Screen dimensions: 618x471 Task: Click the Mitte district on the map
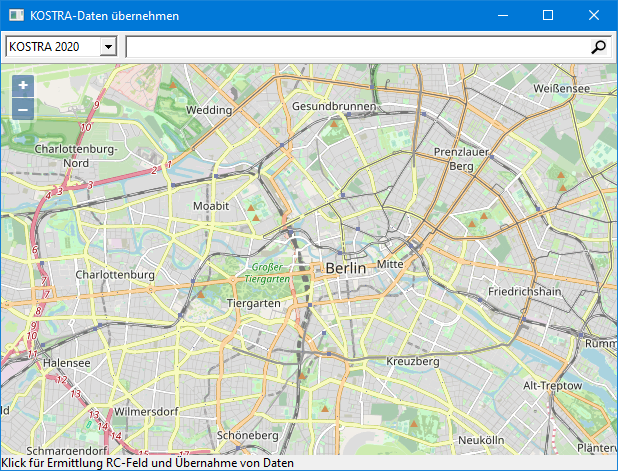(x=389, y=265)
